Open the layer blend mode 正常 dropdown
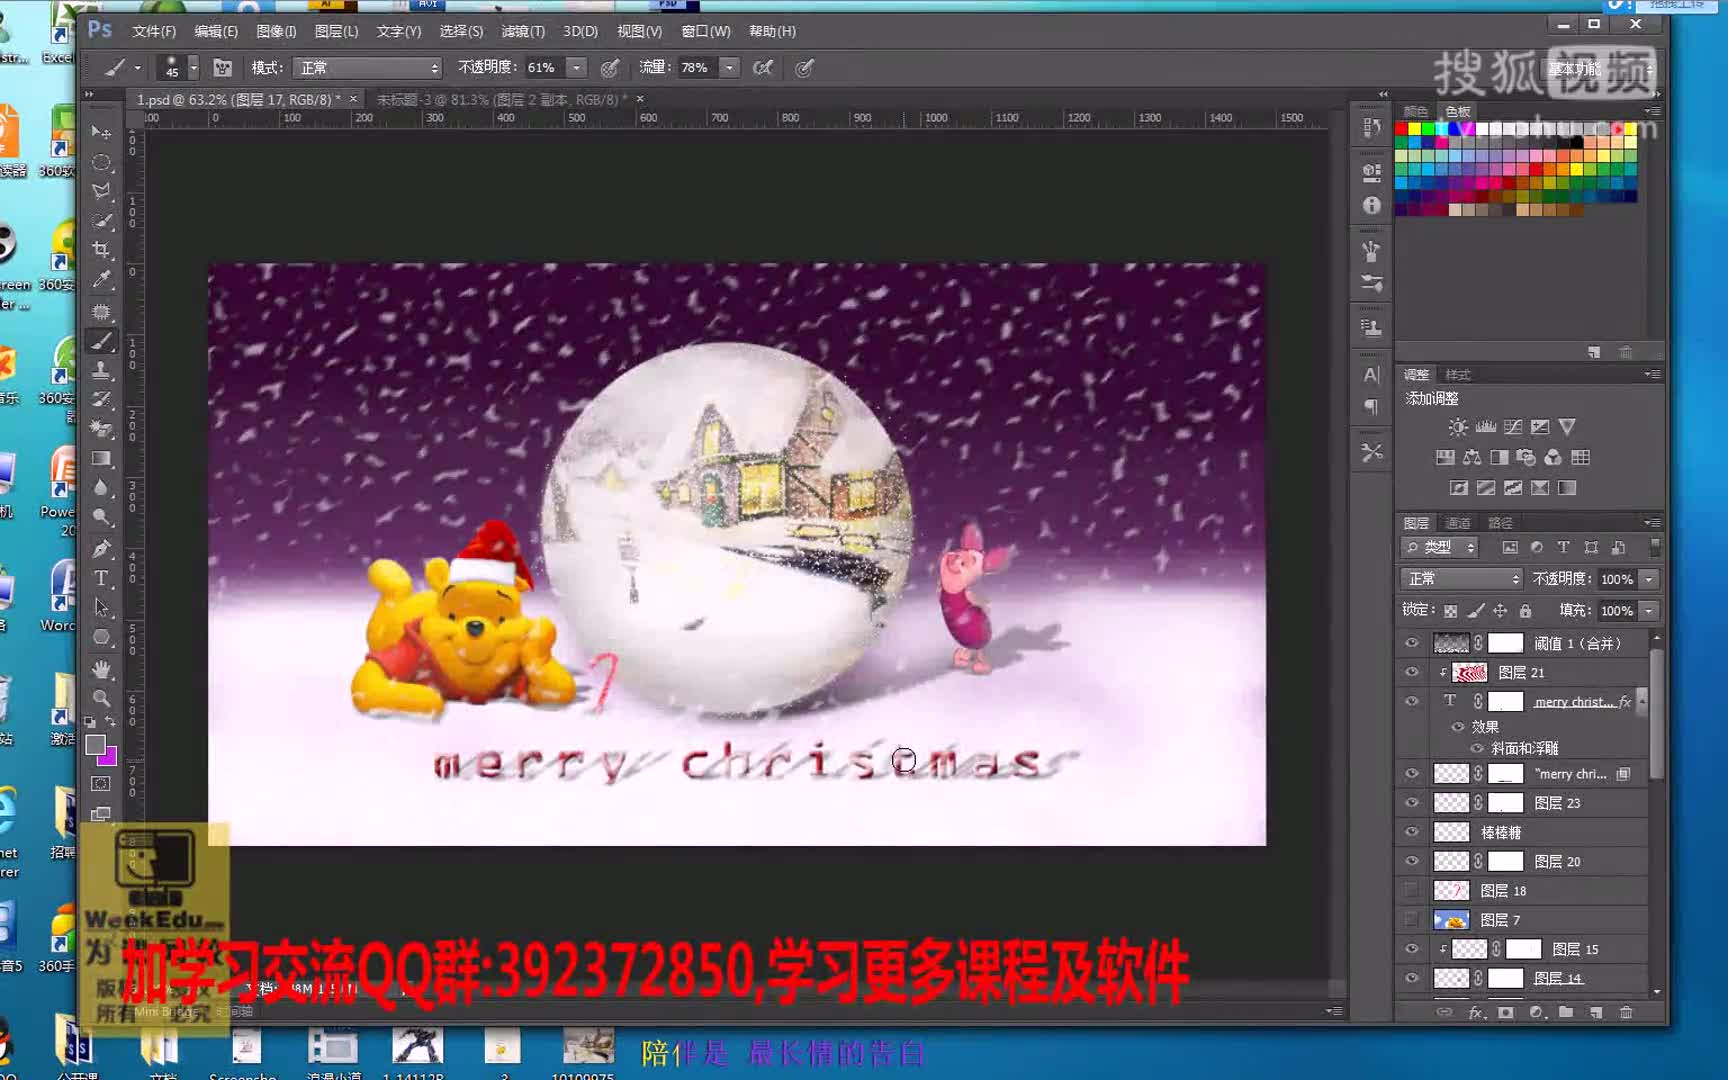Image resolution: width=1728 pixels, height=1080 pixels. (x=1461, y=579)
